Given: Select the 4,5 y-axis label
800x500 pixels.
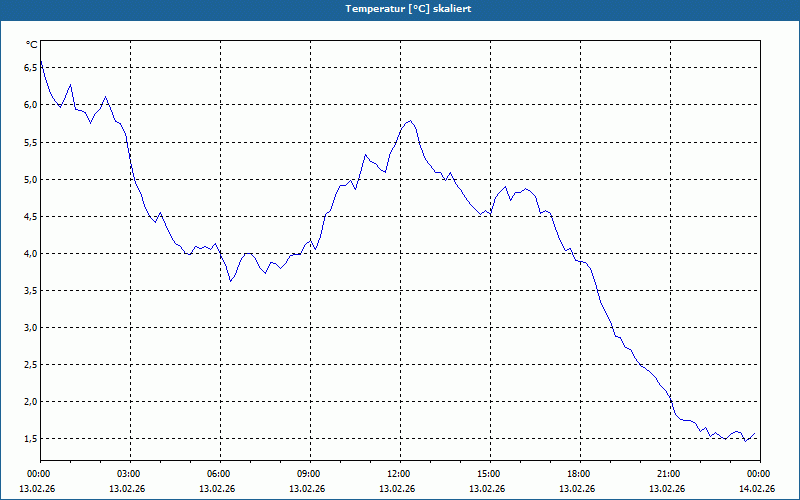Looking at the screenshot, I should [31, 216].
